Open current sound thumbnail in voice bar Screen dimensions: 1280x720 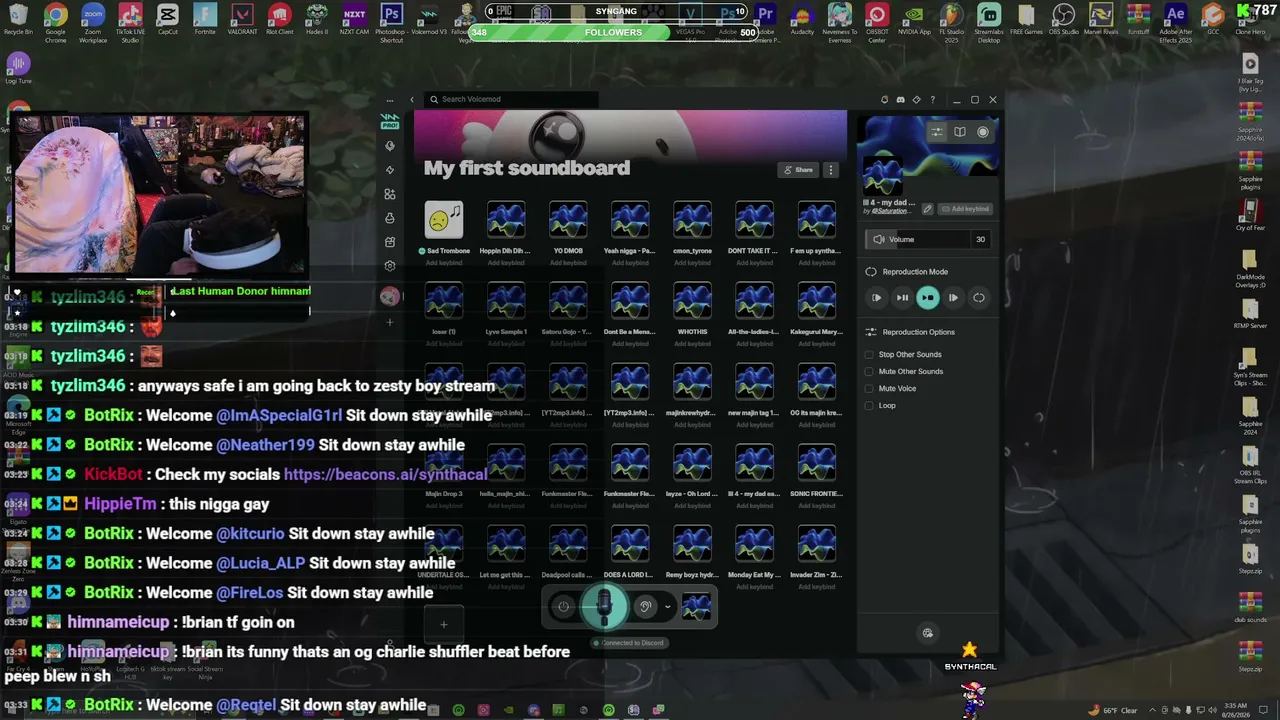coord(696,606)
